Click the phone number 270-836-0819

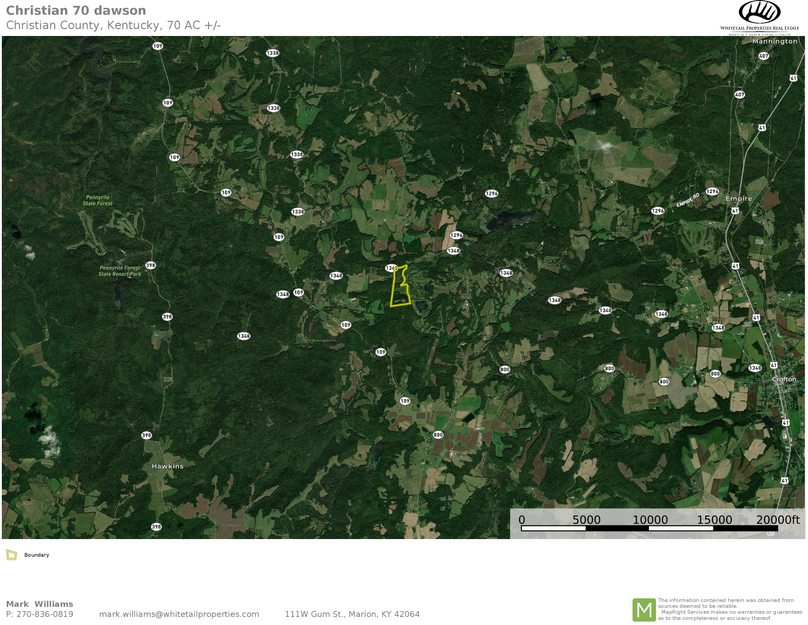point(45,614)
